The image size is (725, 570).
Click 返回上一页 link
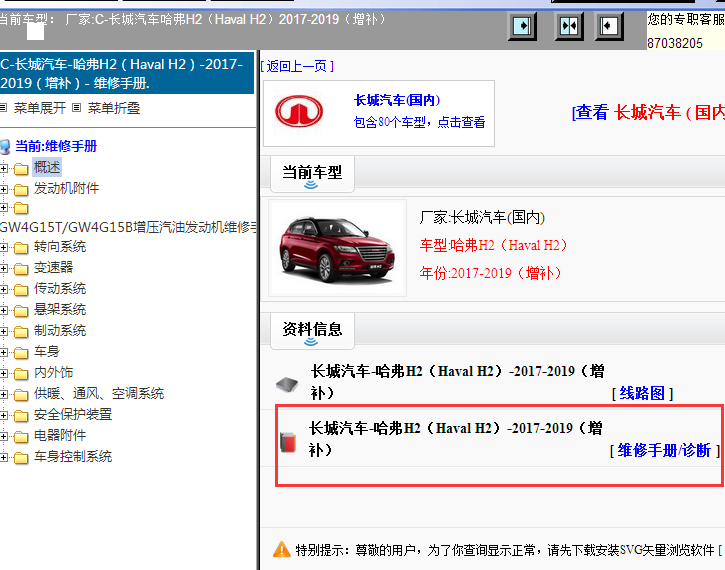(x=297, y=66)
